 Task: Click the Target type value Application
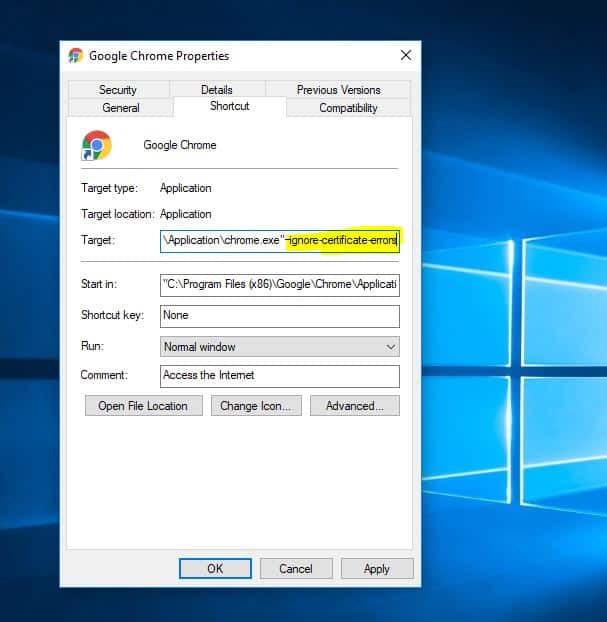[185, 188]
